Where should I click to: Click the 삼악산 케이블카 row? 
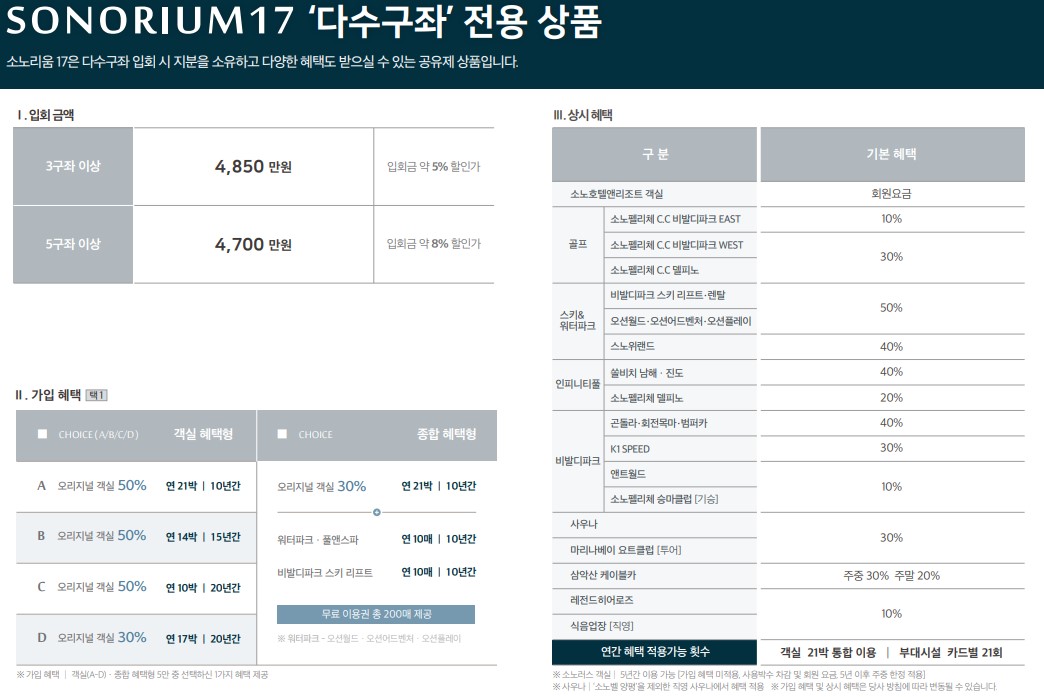pos(654,575)
